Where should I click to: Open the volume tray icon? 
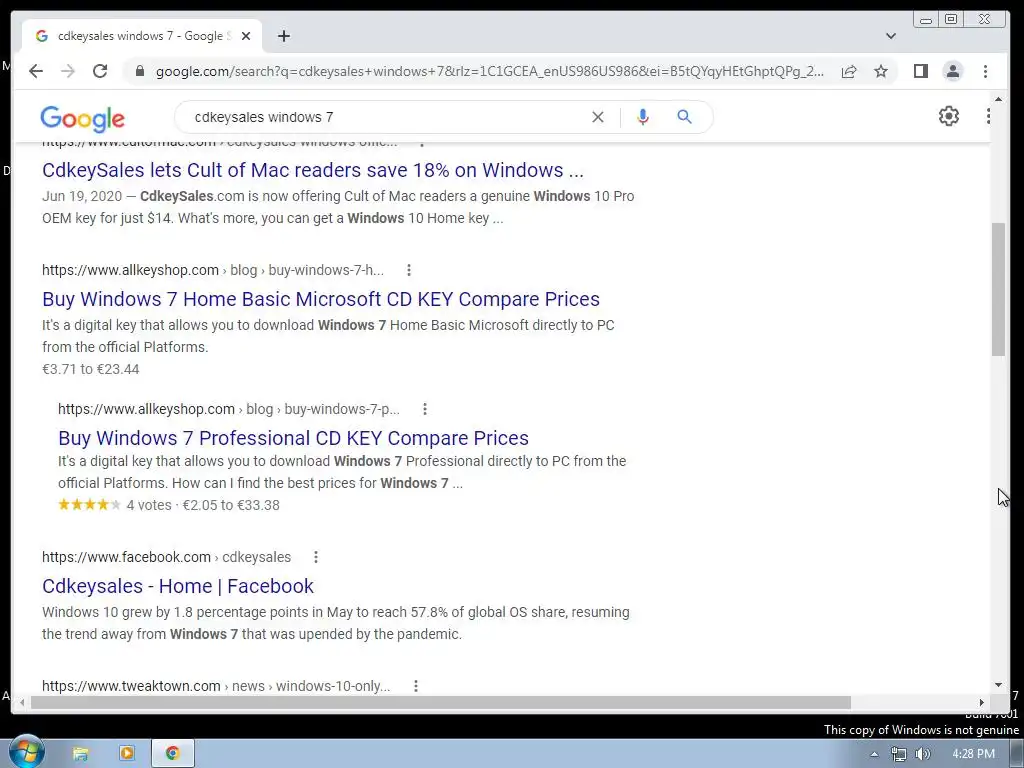tap(922, 754)
